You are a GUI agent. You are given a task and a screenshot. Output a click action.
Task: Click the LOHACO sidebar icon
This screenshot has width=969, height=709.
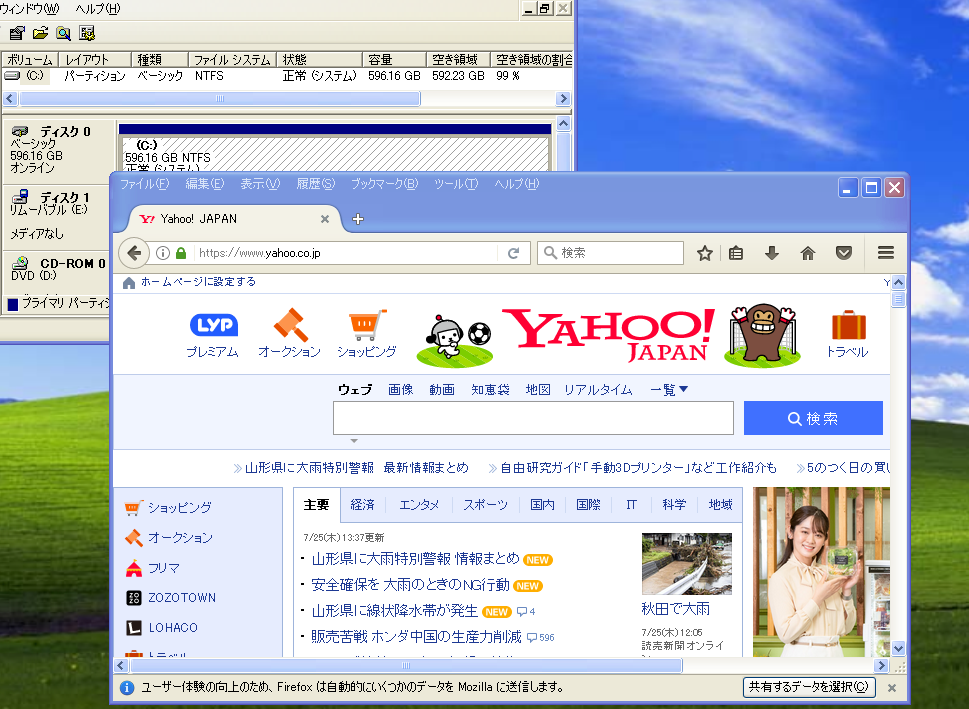[133, 628]
